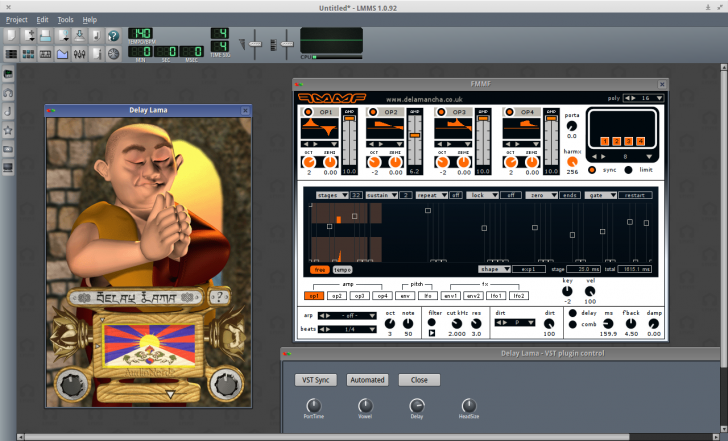Toggle the sync LED in FMMF
This screenshot has width=728, height=441.
pyautogui.click(x=592, y=170)
